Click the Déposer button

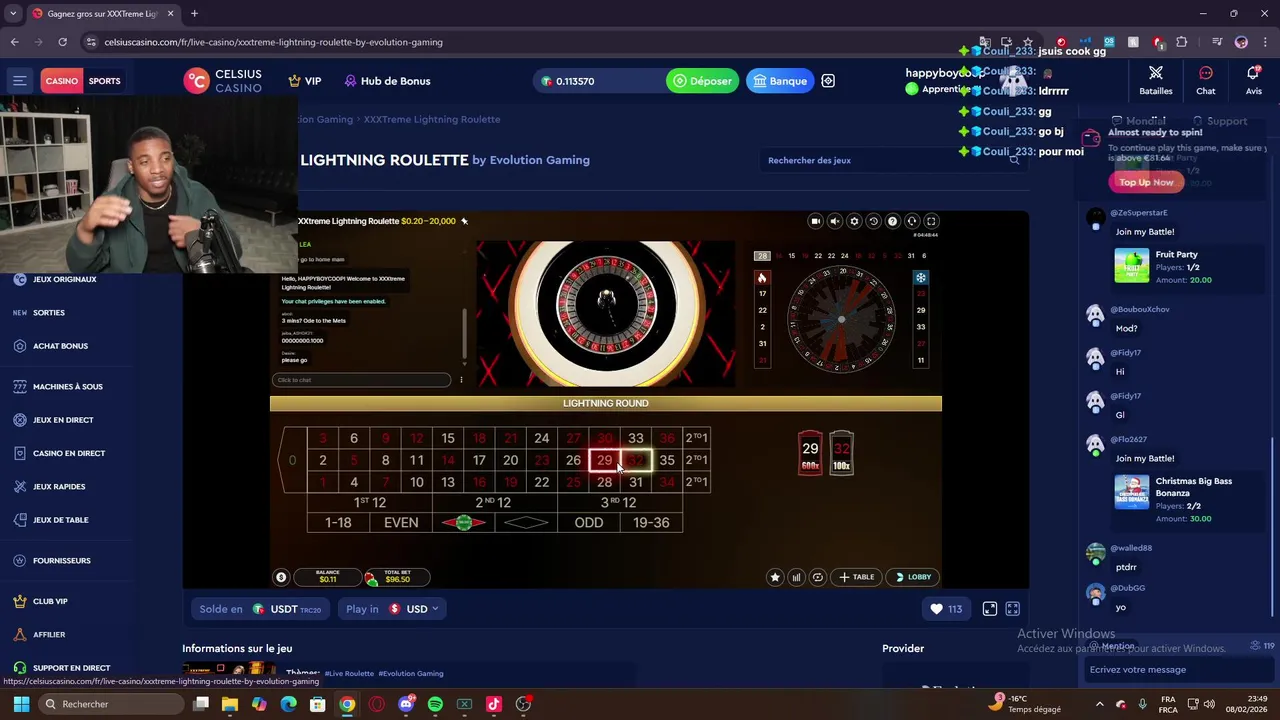point(703,81)
